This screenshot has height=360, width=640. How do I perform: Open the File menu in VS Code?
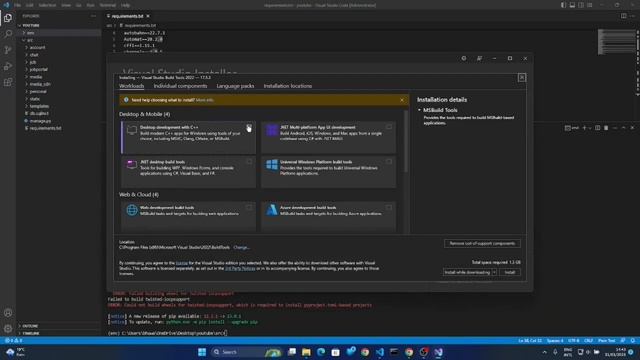point(18,5)
